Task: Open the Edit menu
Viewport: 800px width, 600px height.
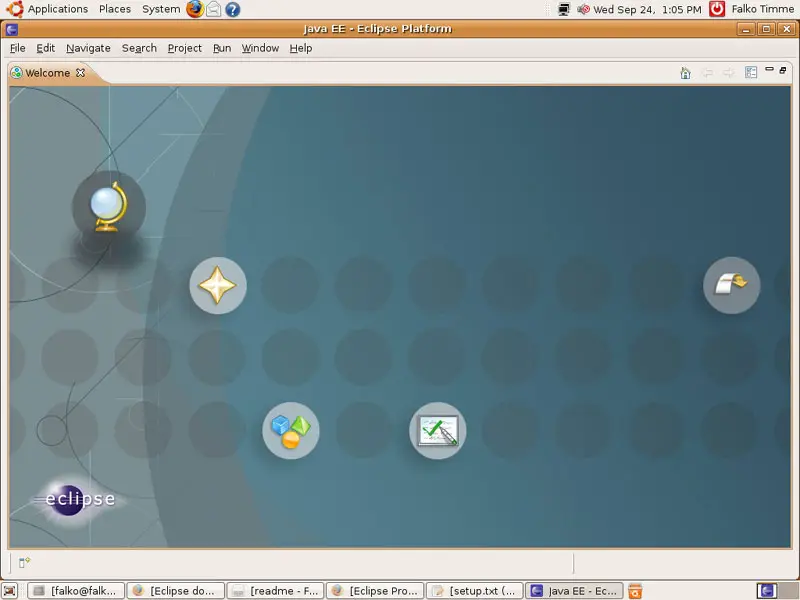Action: coord(45,48)
